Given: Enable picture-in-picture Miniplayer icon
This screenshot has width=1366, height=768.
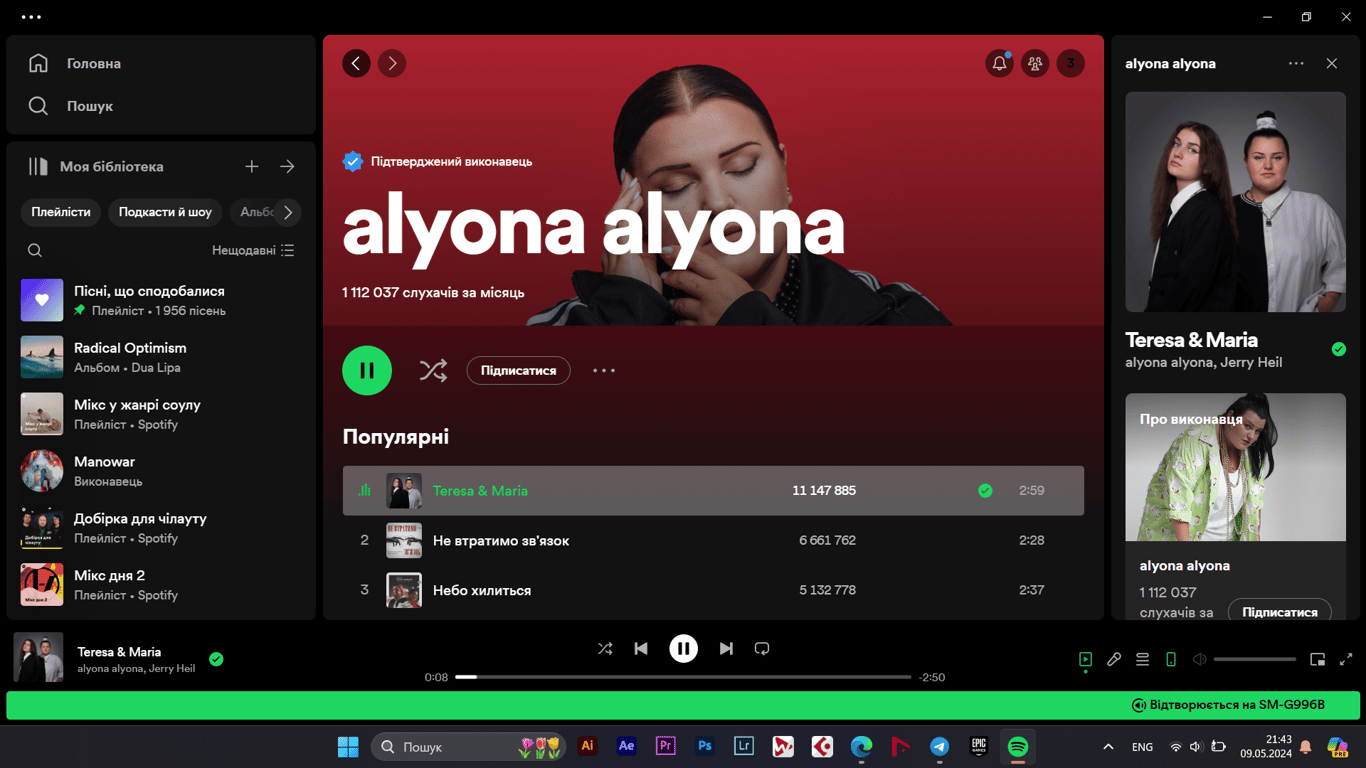Looking at the screenshot, I should [x=1318, y=659].
